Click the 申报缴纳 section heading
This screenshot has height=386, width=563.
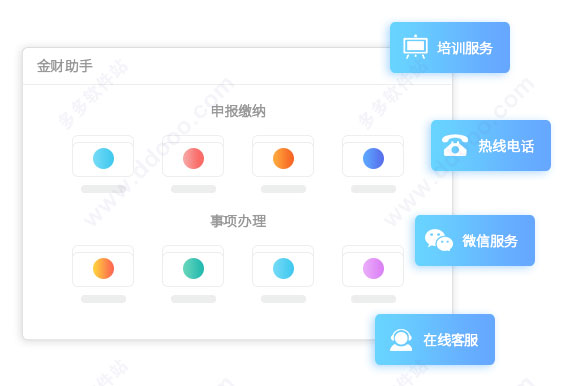[x=238, y=111]
